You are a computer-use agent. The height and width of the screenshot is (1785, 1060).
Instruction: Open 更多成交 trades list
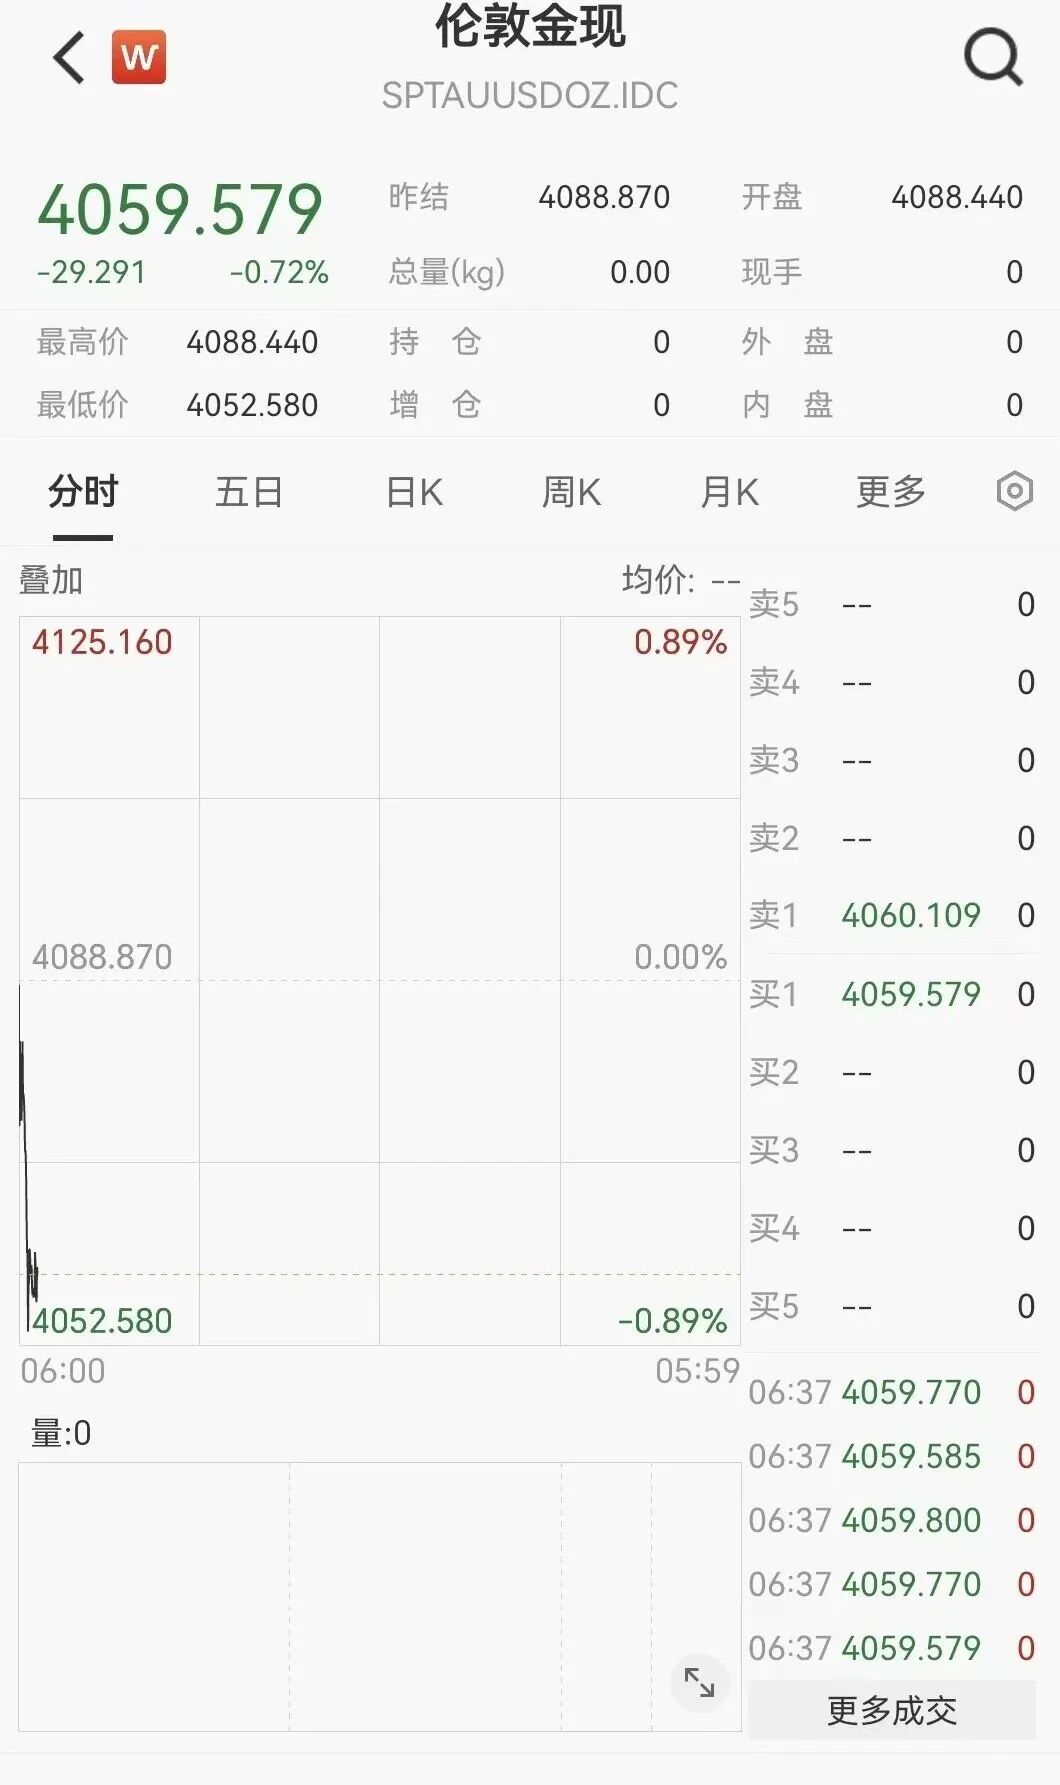pos(892,1710)
